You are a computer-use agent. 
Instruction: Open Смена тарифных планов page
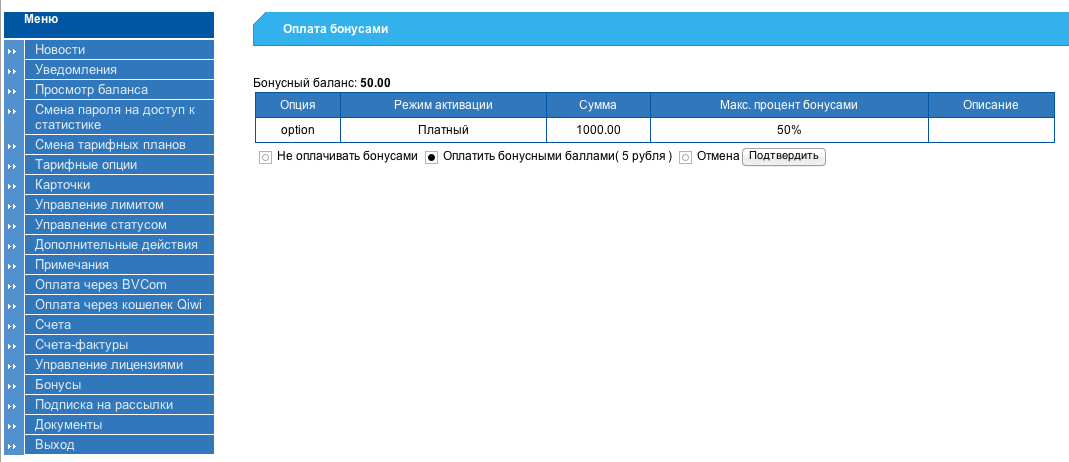point(110,145)
